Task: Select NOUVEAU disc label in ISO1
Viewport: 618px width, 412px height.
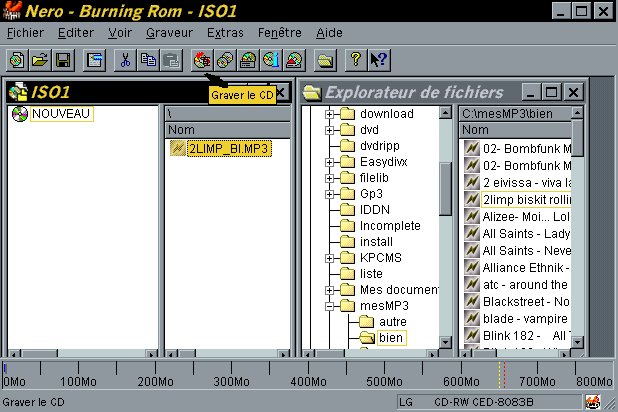Action: [x=61, y=114]
